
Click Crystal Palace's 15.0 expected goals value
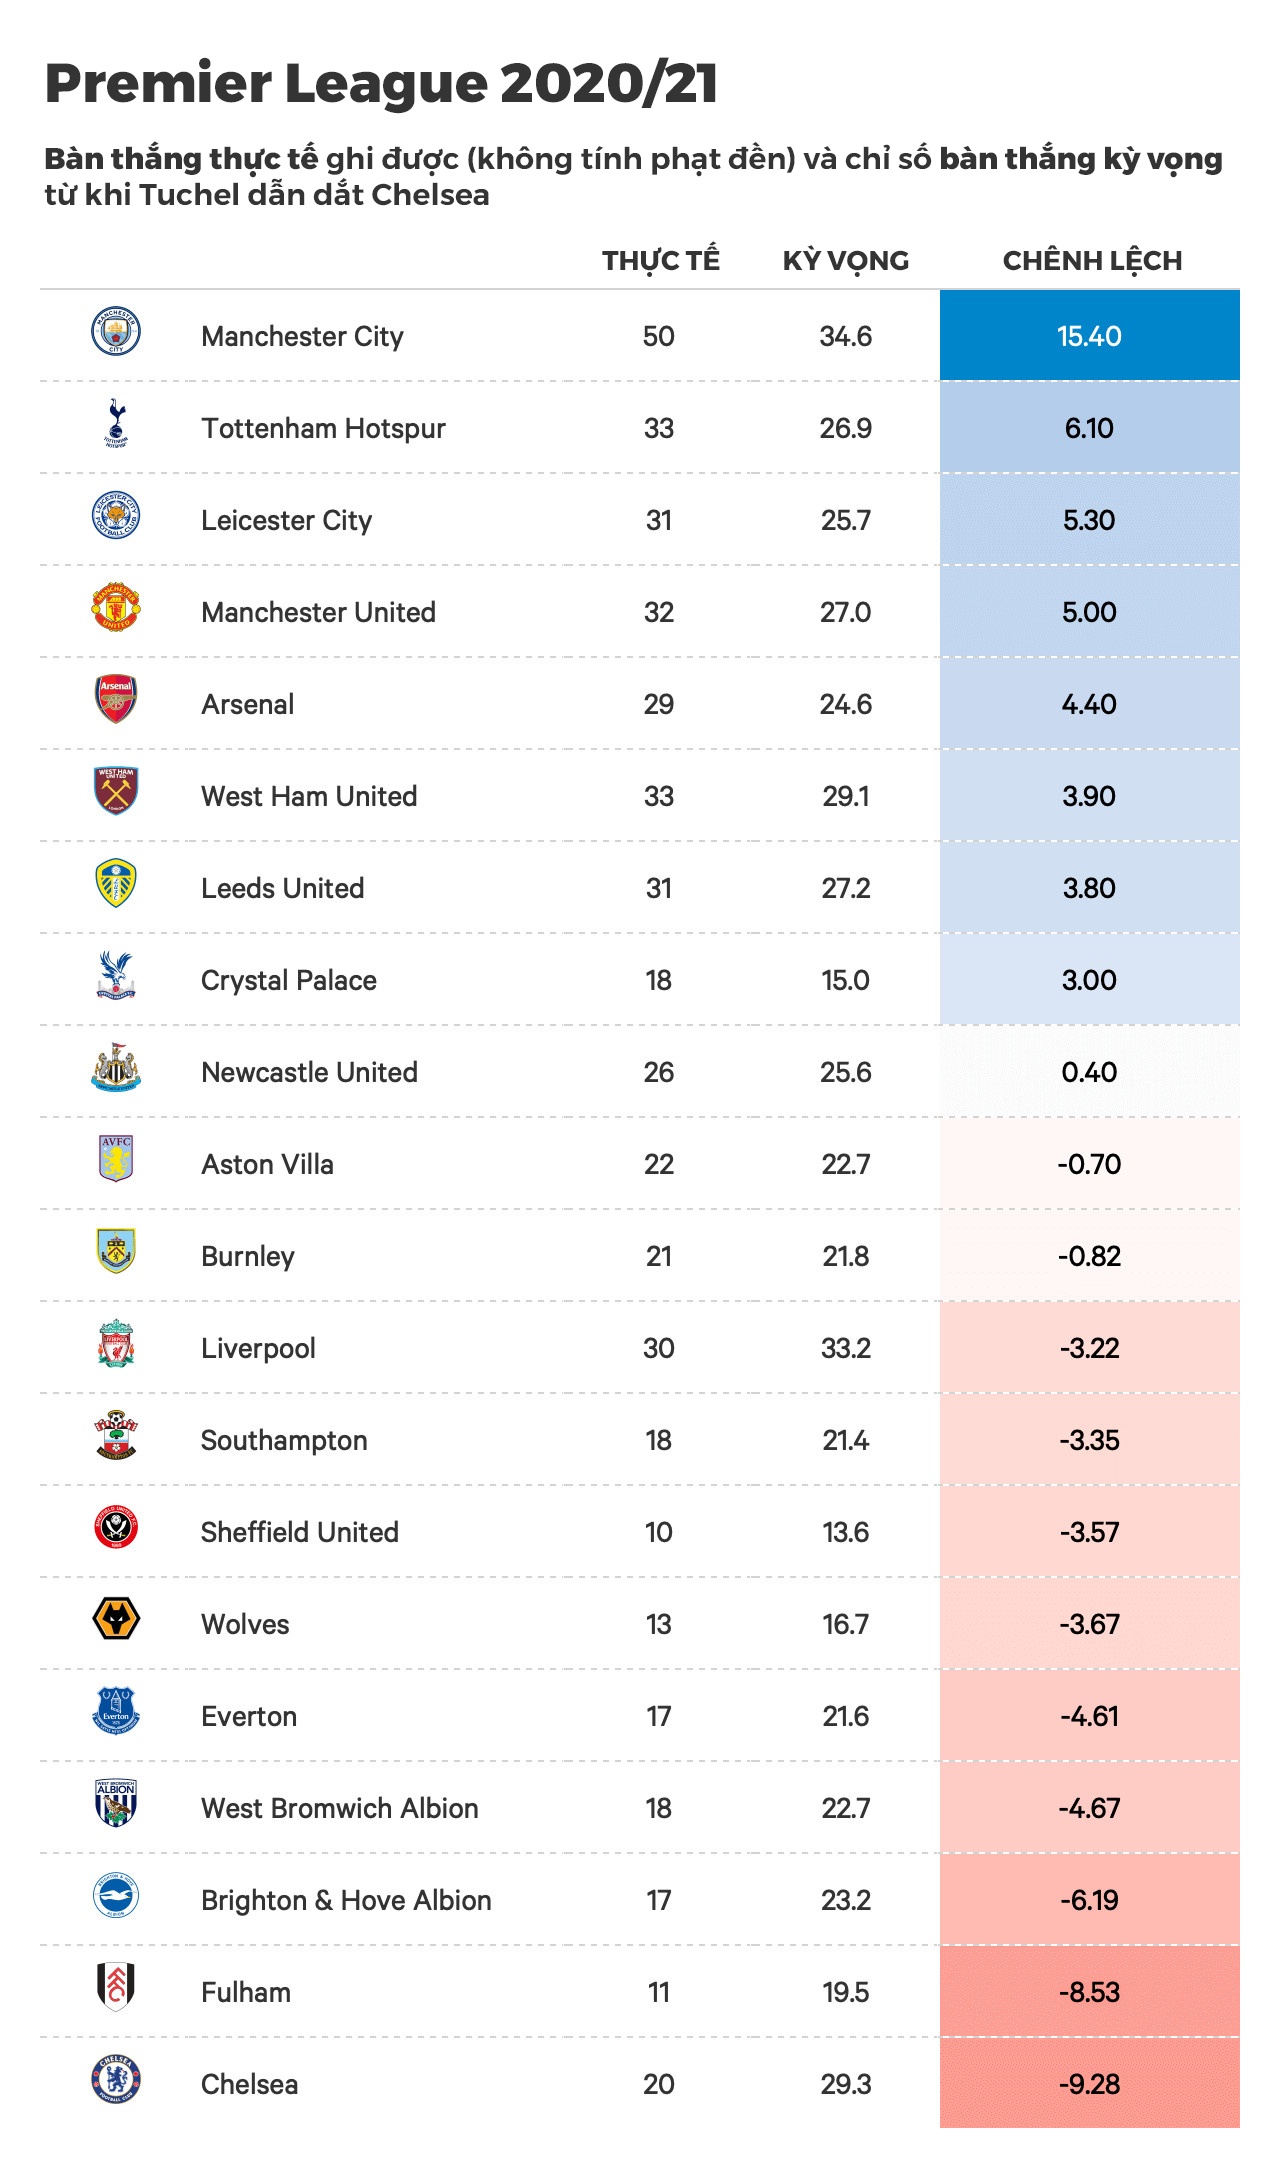(845, 980)
